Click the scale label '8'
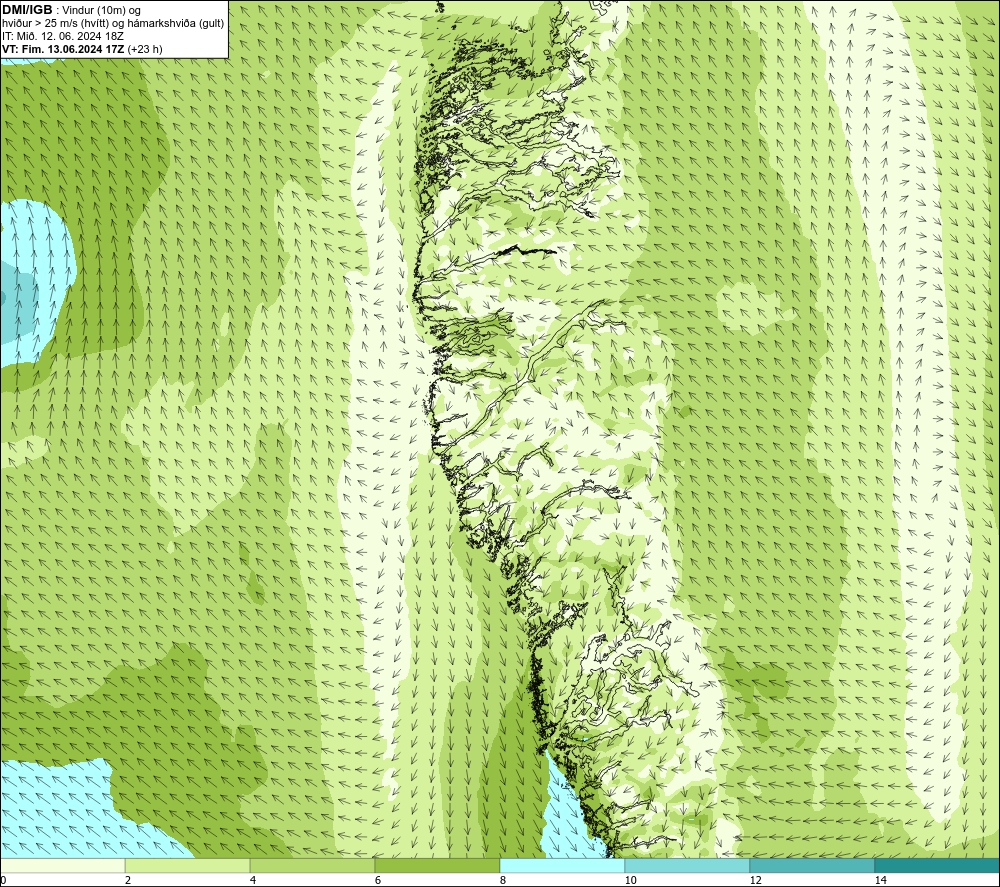Screen dimensions: 1000x887 click(x=503, y=881)
